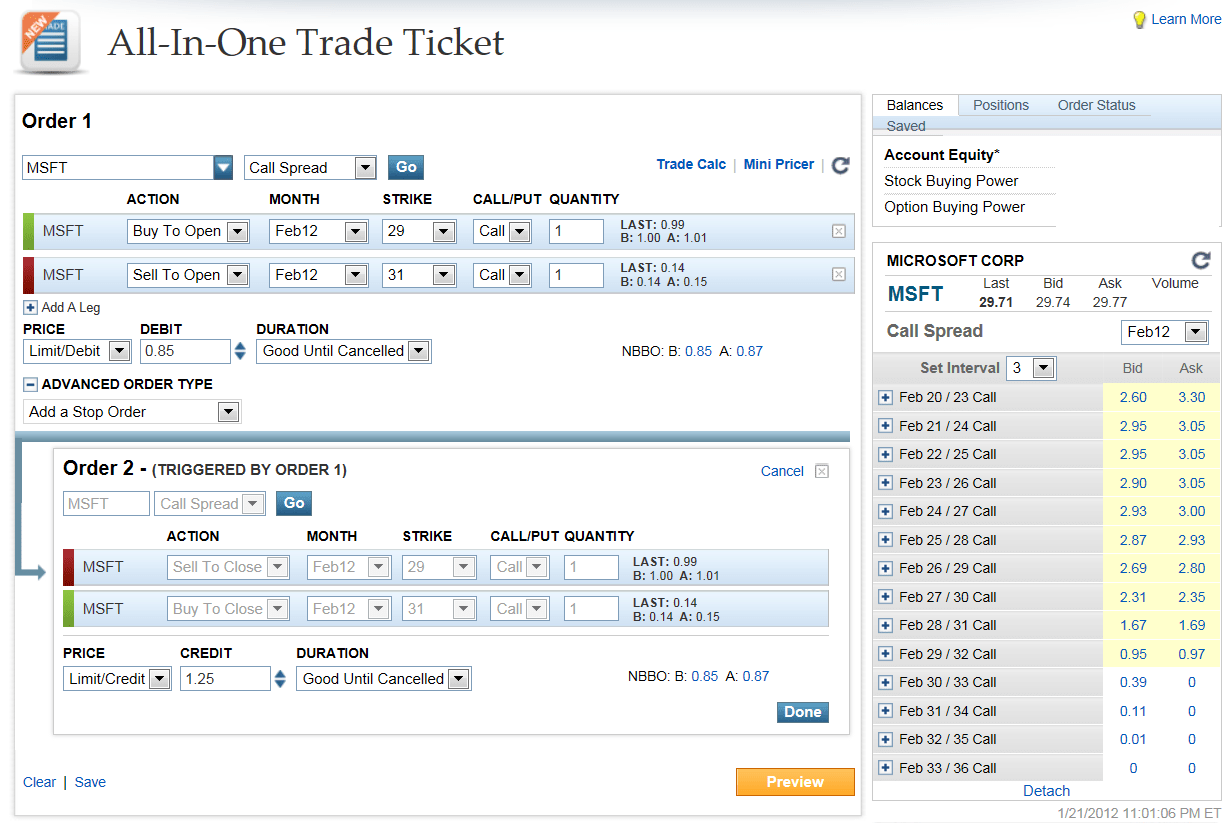The height and width of the screenshot is (823, 1232).
Task: Switch to the Balances tab
Action: 915,105
